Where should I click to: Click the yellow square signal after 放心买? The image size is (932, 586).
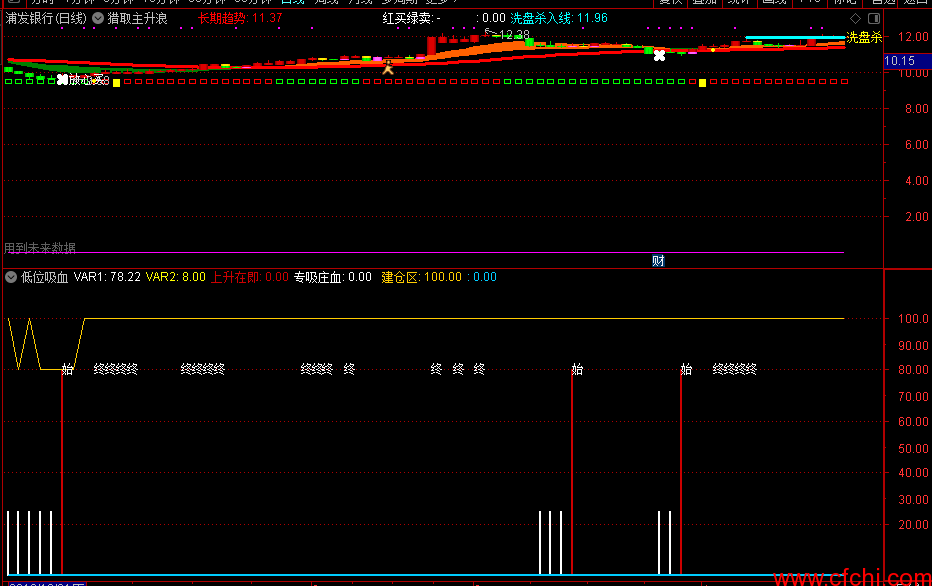coord(116,83)
